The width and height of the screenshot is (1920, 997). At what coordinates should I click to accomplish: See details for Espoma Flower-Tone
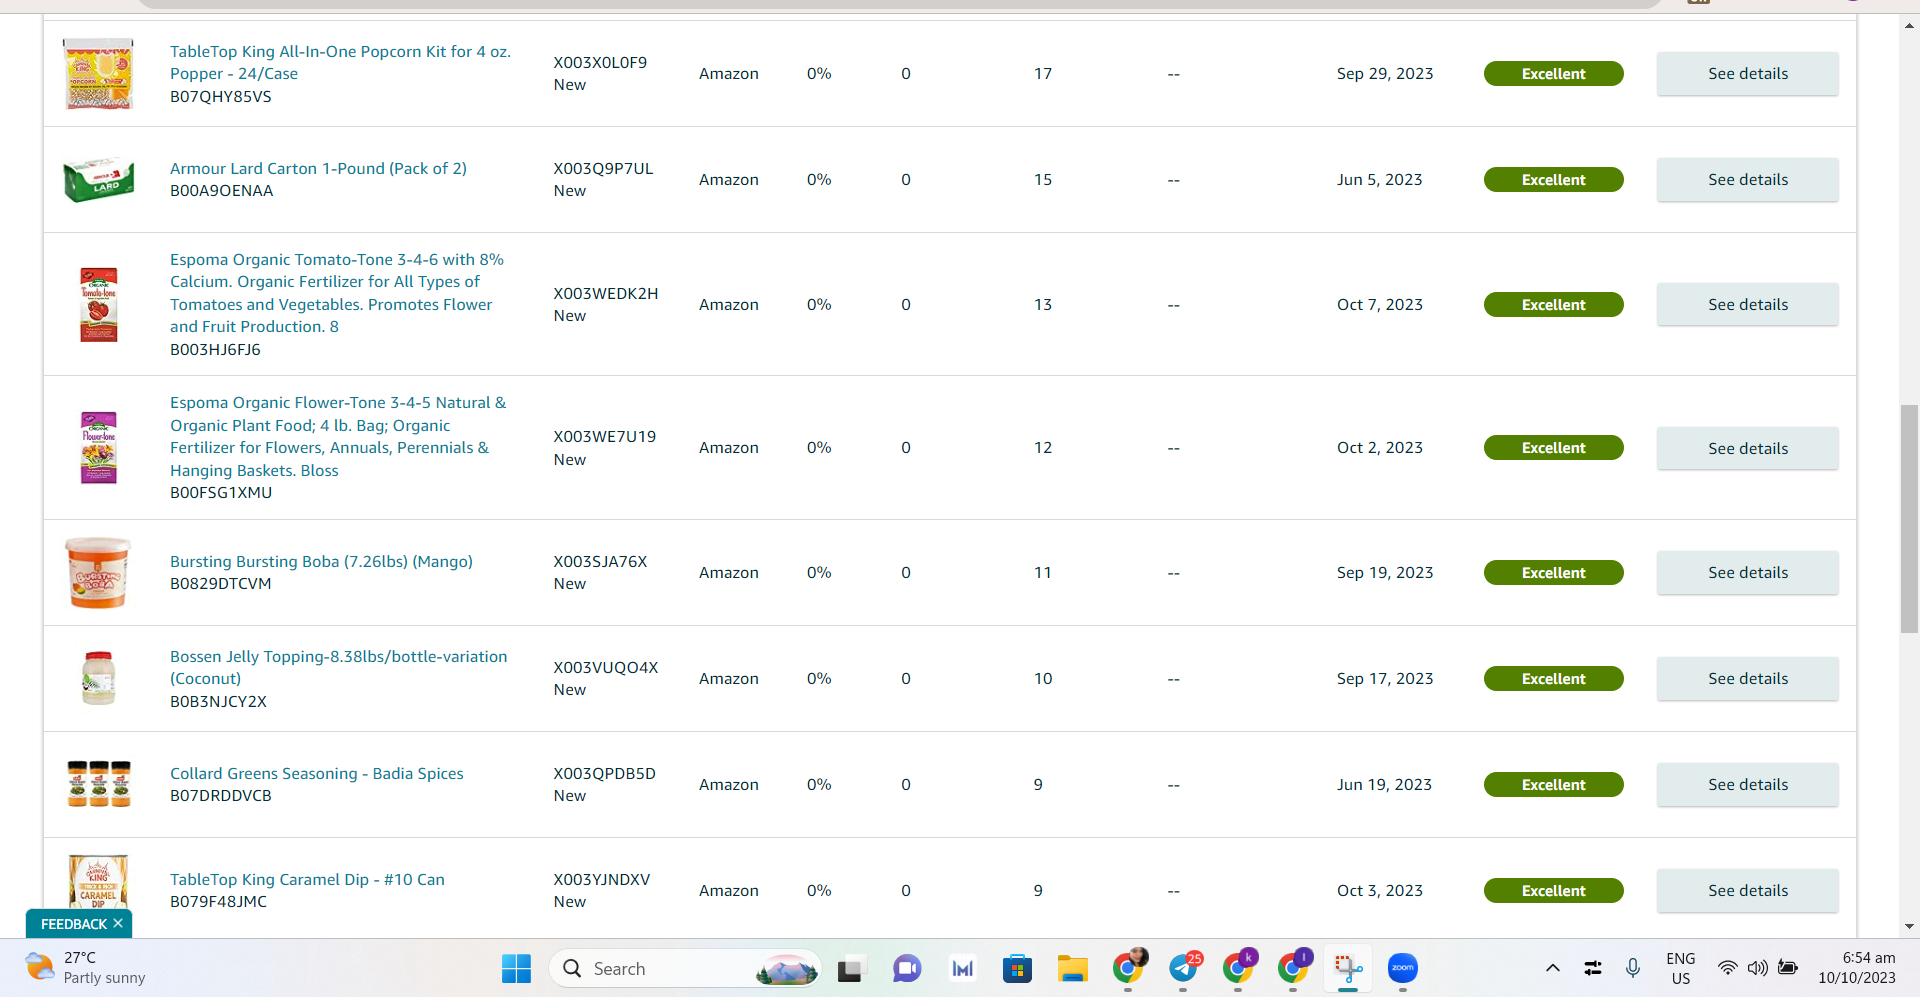tap(1747, 449)
